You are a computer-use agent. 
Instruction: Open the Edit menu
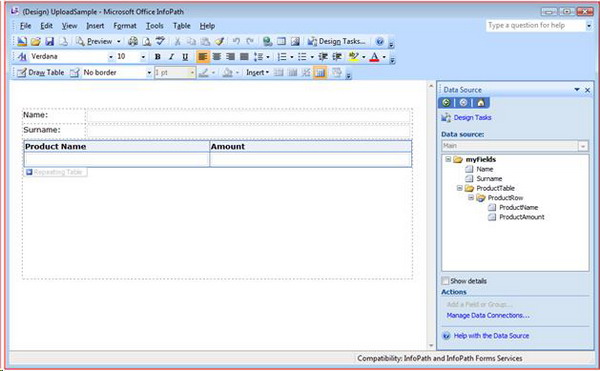click(46, 26)
